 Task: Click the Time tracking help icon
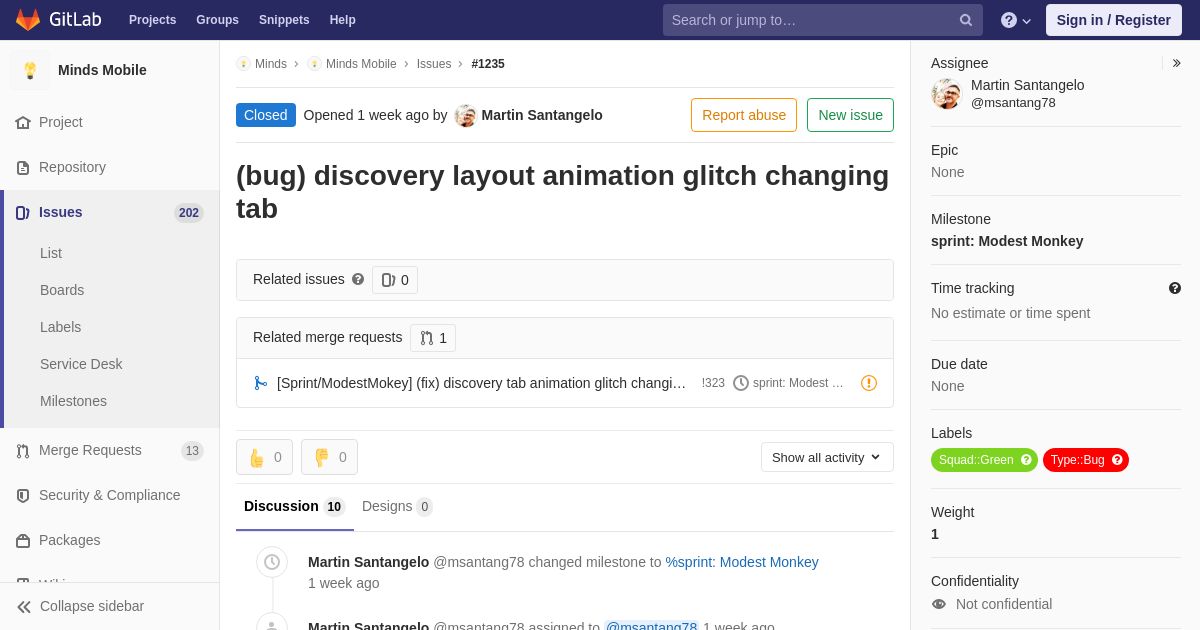pos(1175,288)
